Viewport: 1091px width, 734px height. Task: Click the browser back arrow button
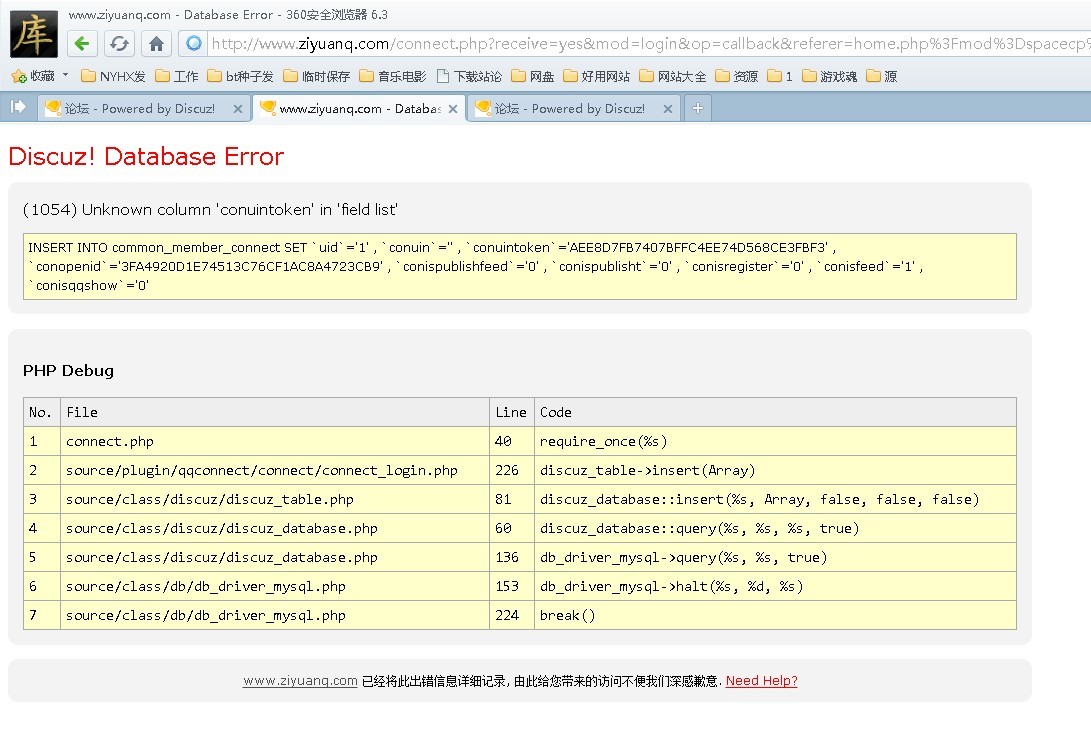click(x=83, y=43)
